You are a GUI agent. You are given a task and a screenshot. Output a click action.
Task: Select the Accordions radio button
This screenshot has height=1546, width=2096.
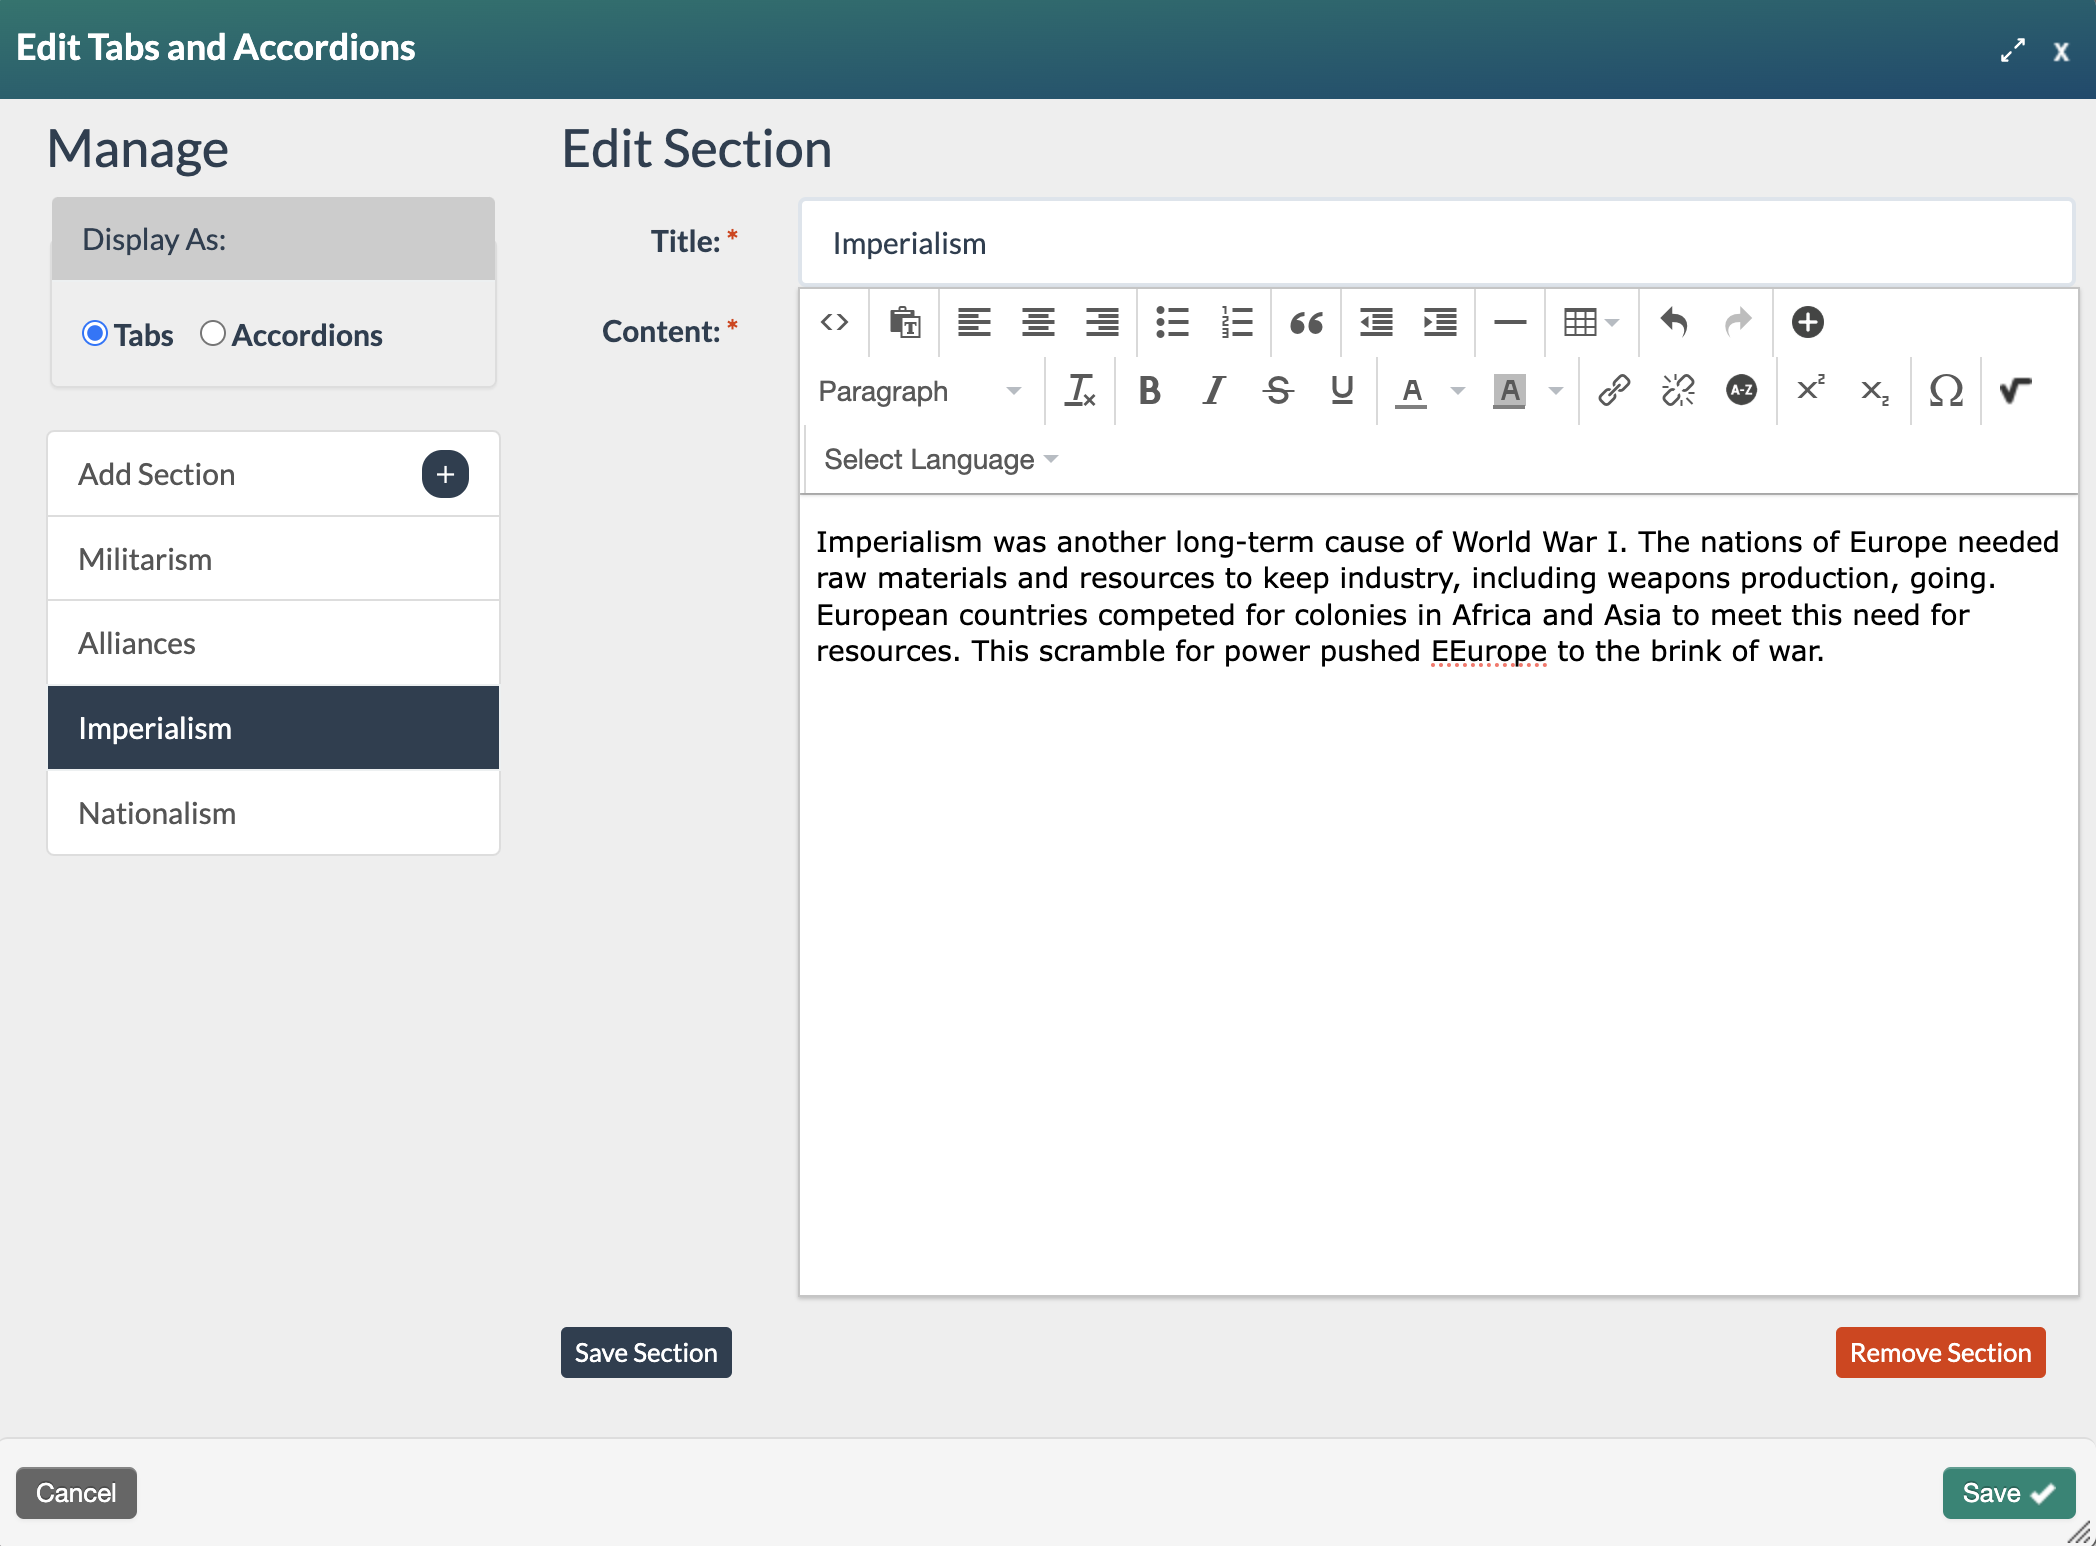click(x=212, y=334)
